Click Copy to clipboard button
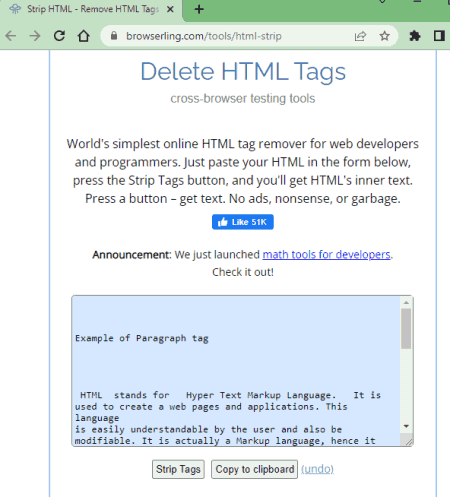 [254, 469]
